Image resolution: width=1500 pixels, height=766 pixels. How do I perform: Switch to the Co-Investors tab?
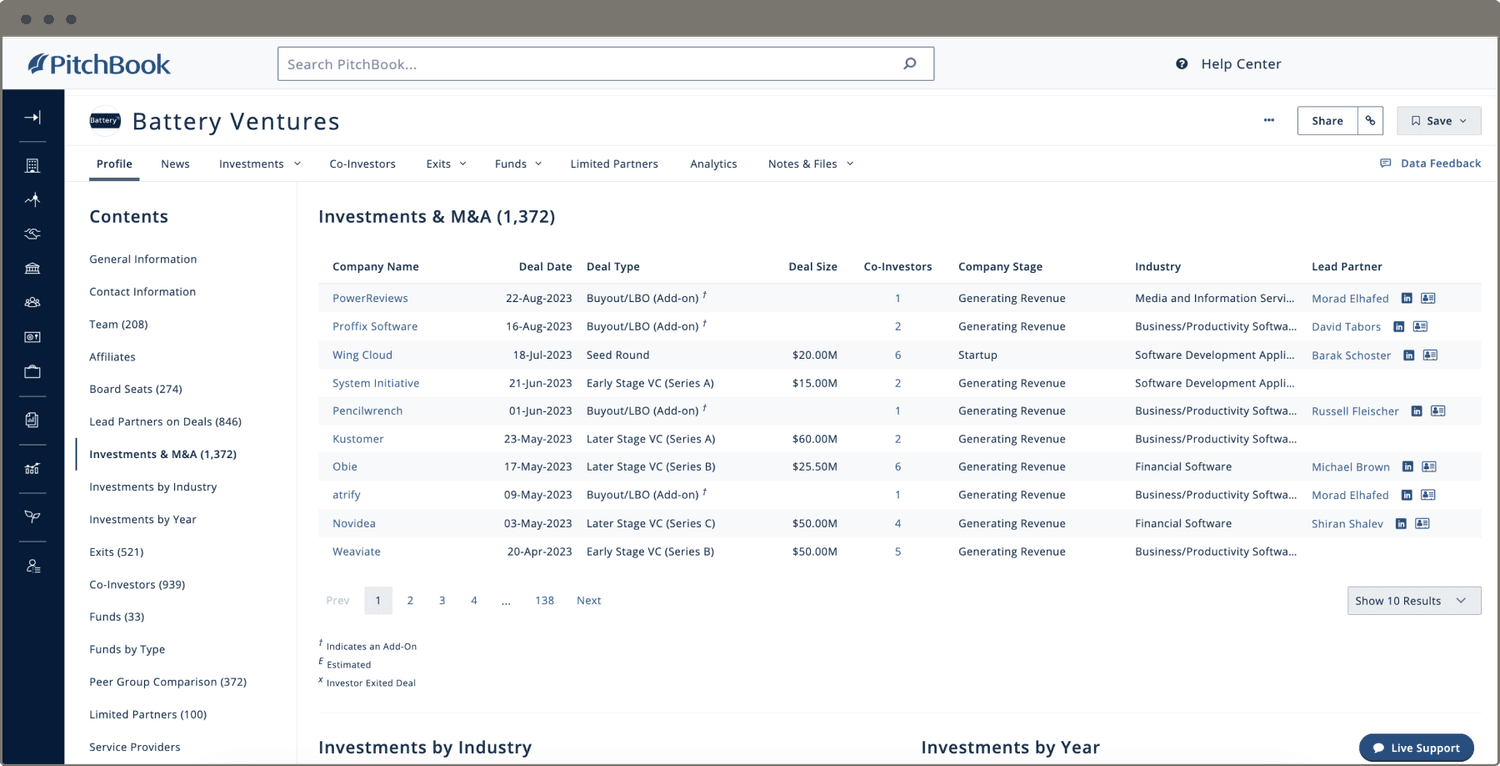coord(362,164)
